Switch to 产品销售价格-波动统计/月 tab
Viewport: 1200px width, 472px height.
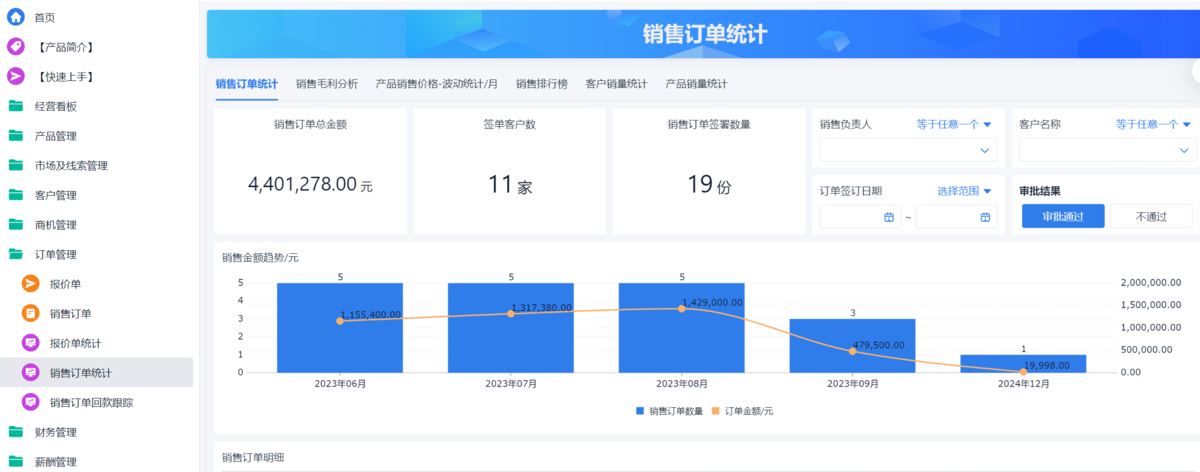436,84
